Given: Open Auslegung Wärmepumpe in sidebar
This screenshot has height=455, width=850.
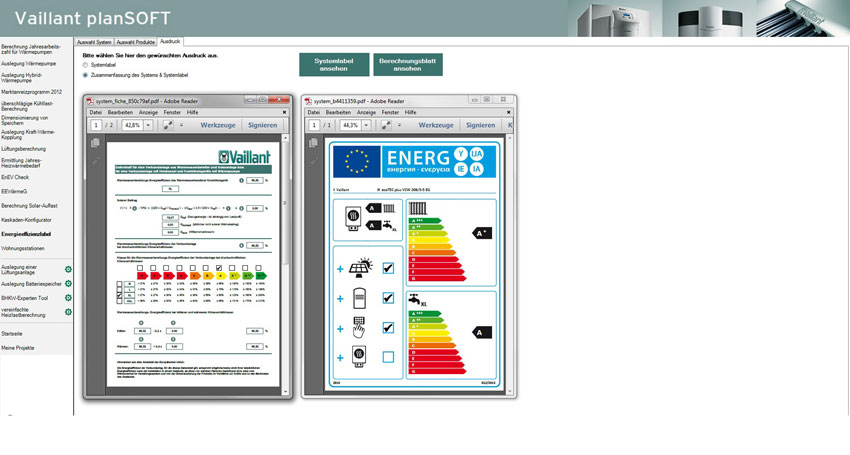Looking at the screenshot, I should coord(29,64).
